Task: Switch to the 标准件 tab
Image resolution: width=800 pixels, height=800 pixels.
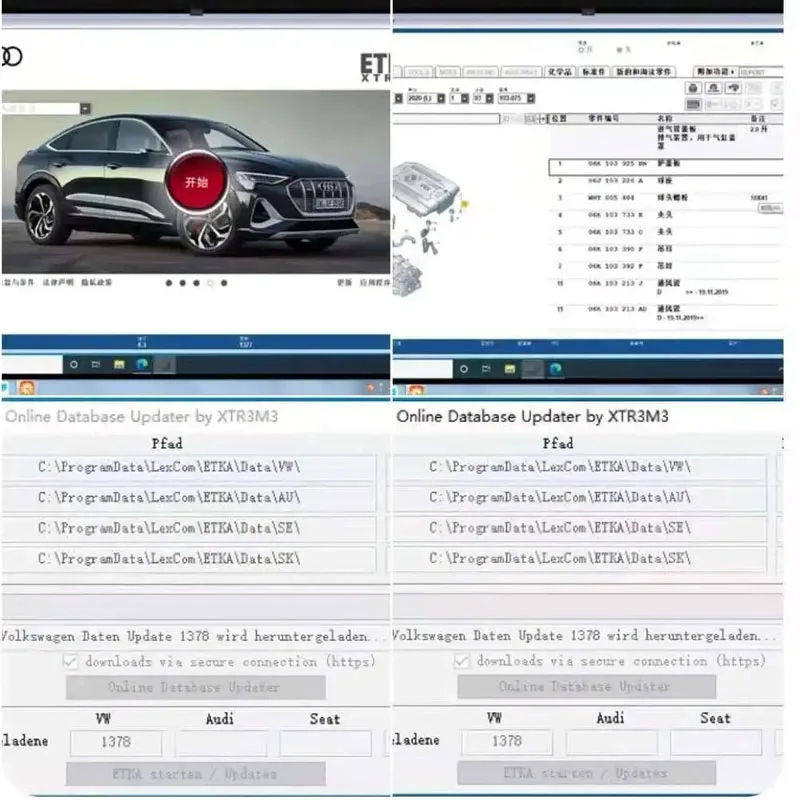Action: click(593, 72)
